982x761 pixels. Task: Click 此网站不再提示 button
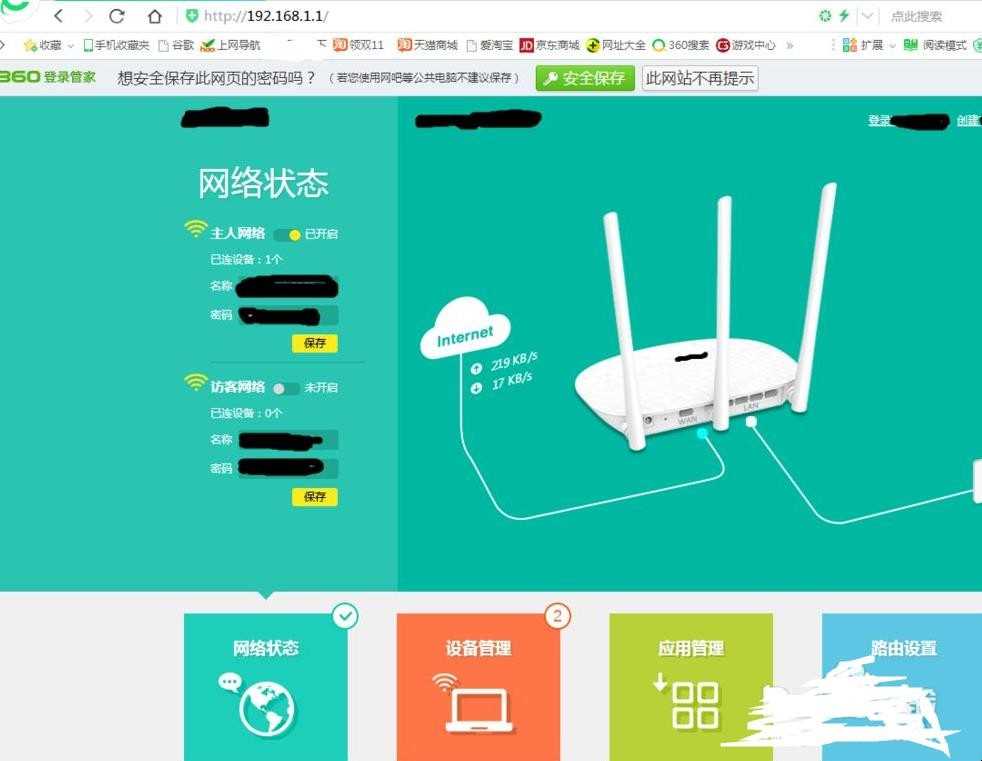pos(700,78)
